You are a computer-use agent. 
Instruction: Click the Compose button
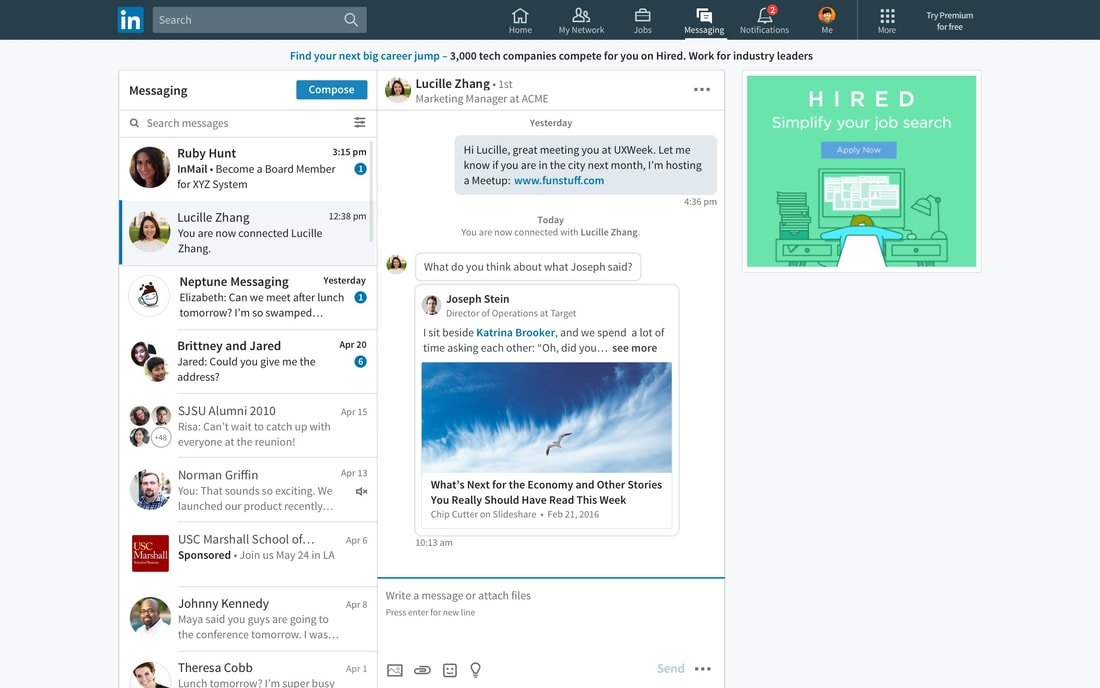coord(331,89)
